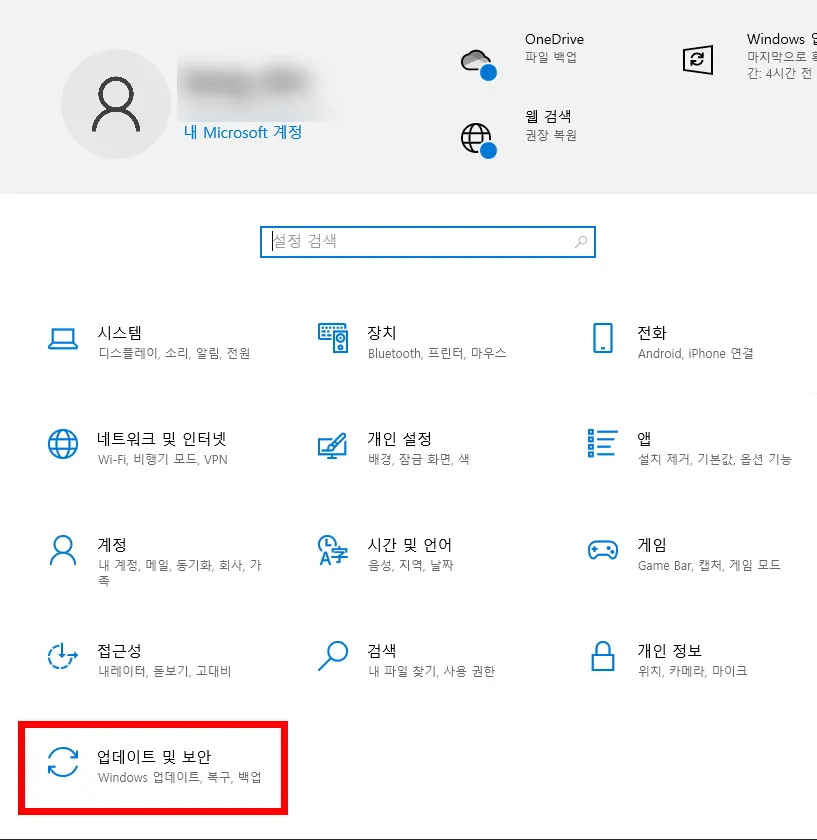
Task: Click the user profile avatar
Action: pyautogui.click(x=116, y=104)
